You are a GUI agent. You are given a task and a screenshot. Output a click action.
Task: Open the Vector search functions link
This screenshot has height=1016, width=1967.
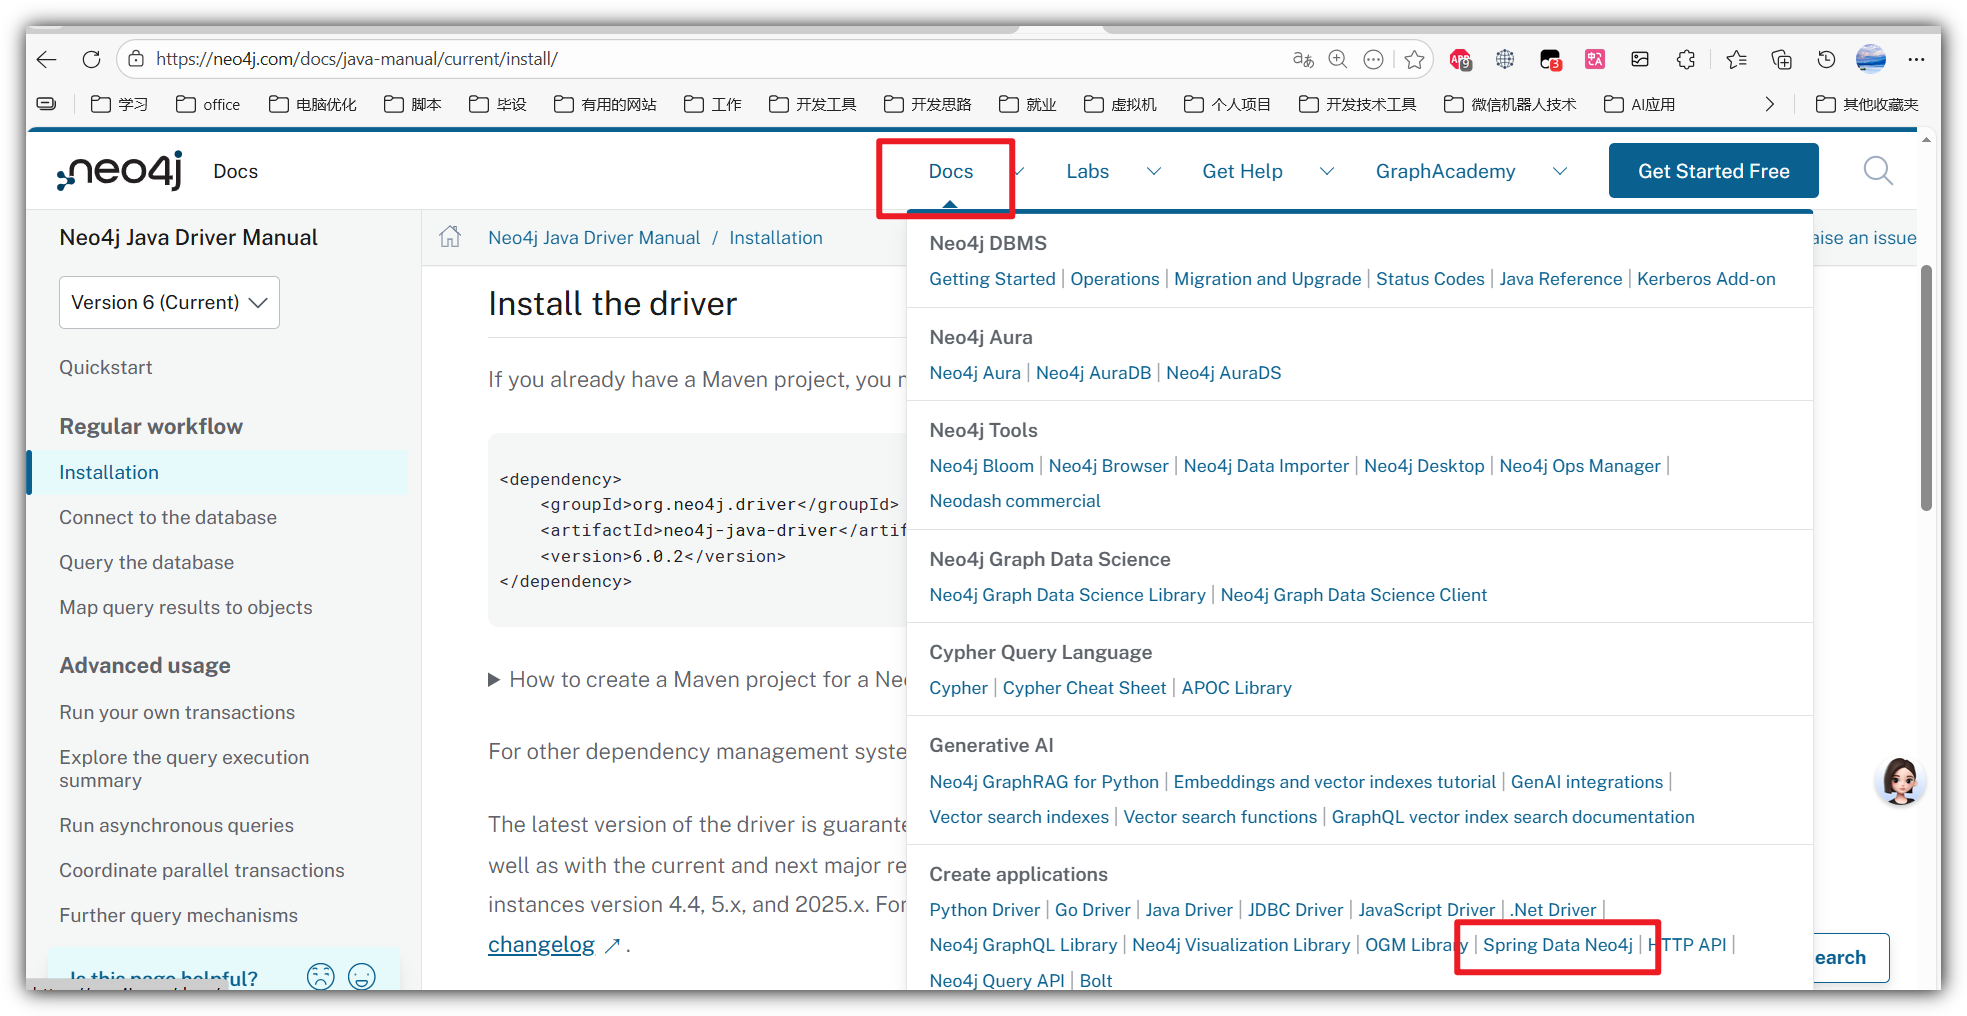point(1220,817)
